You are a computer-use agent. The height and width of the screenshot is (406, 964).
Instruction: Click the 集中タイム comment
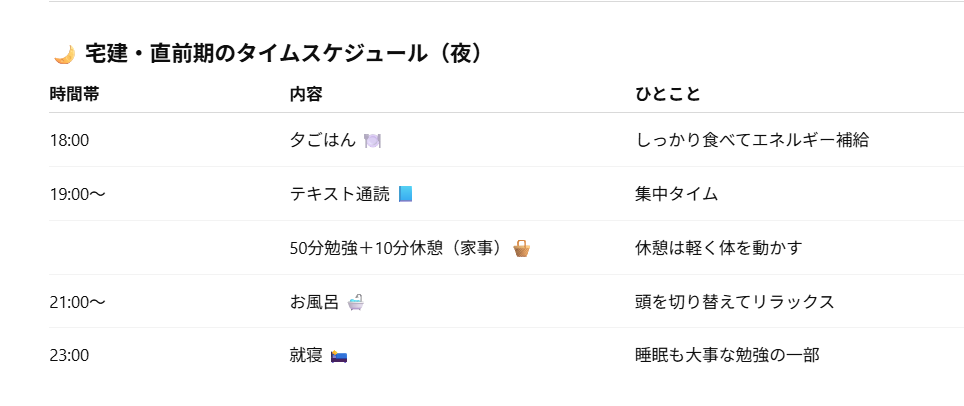(x=676, y=195)
